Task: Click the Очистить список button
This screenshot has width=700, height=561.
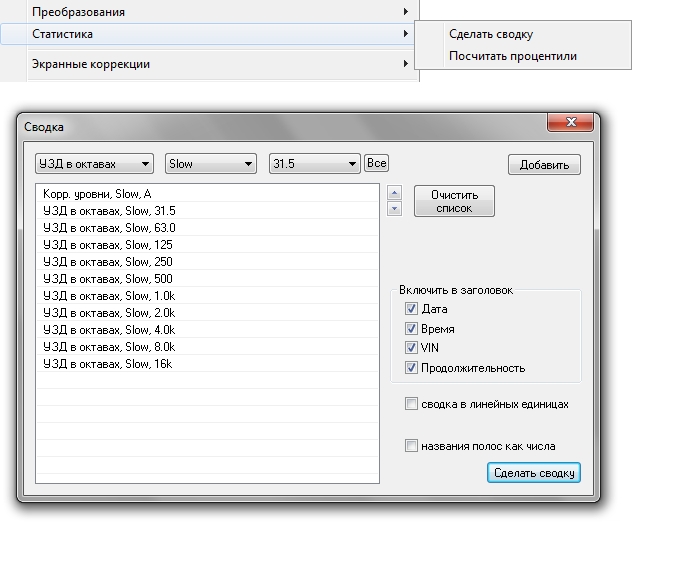Action: (454, 202)
